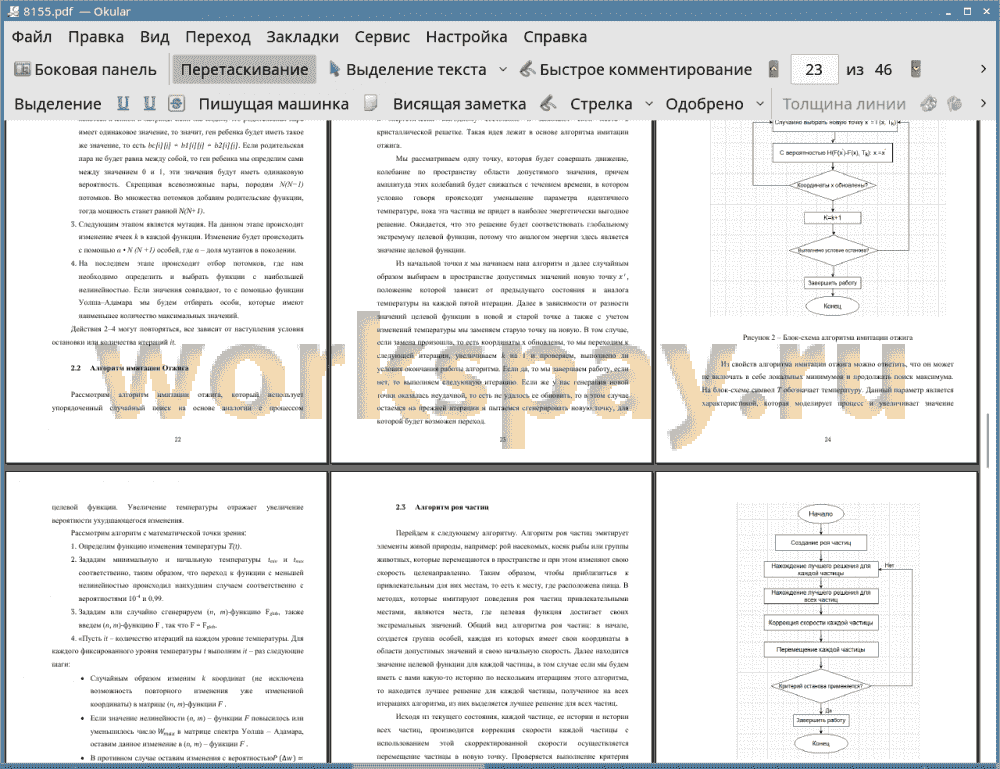The width and height of the screenshot is (1000, 769).
Task: Click the 'Завершить работу' box on page 24
Action: tap(832, 282)
